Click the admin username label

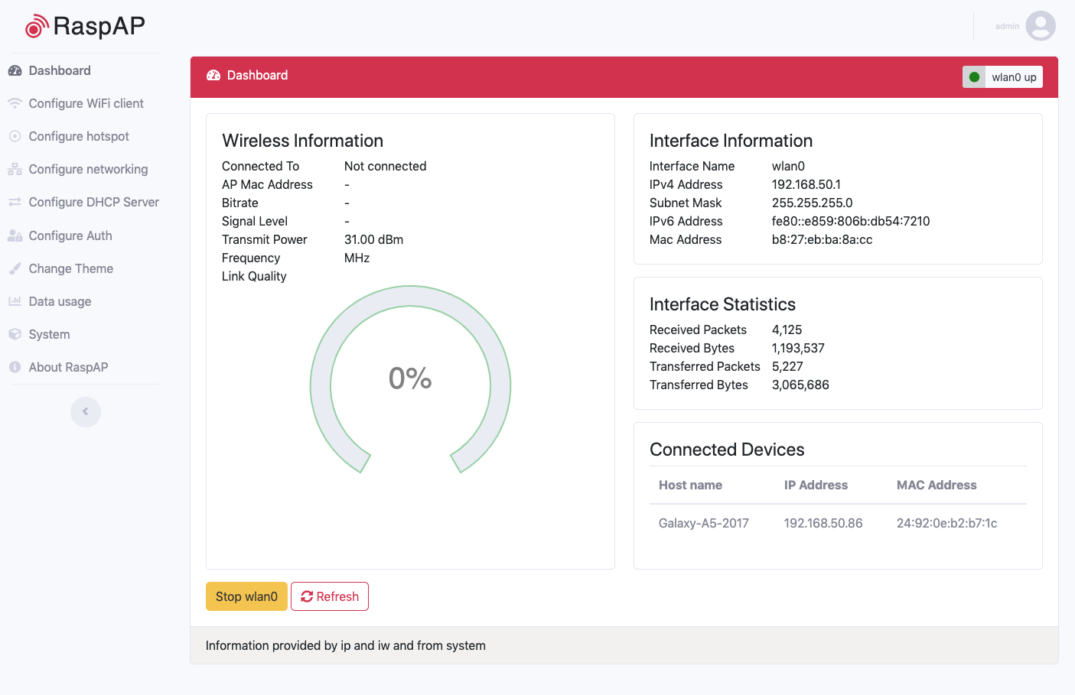(x=1006, y=26)
